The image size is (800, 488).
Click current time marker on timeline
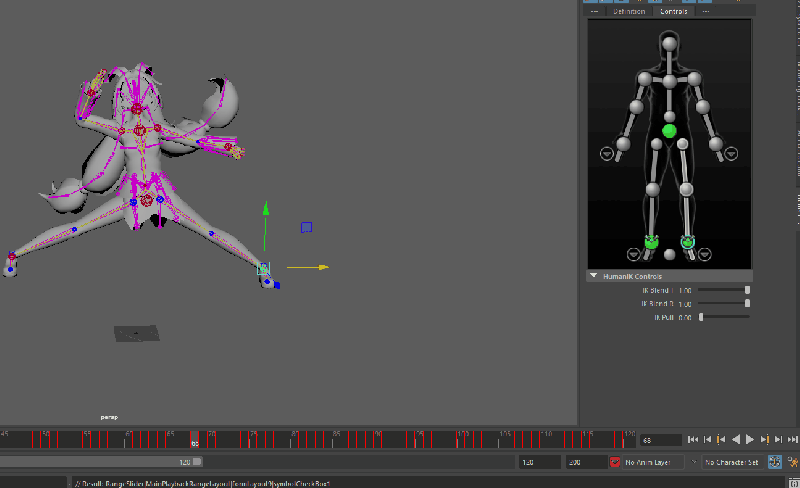tap(194, 440)
